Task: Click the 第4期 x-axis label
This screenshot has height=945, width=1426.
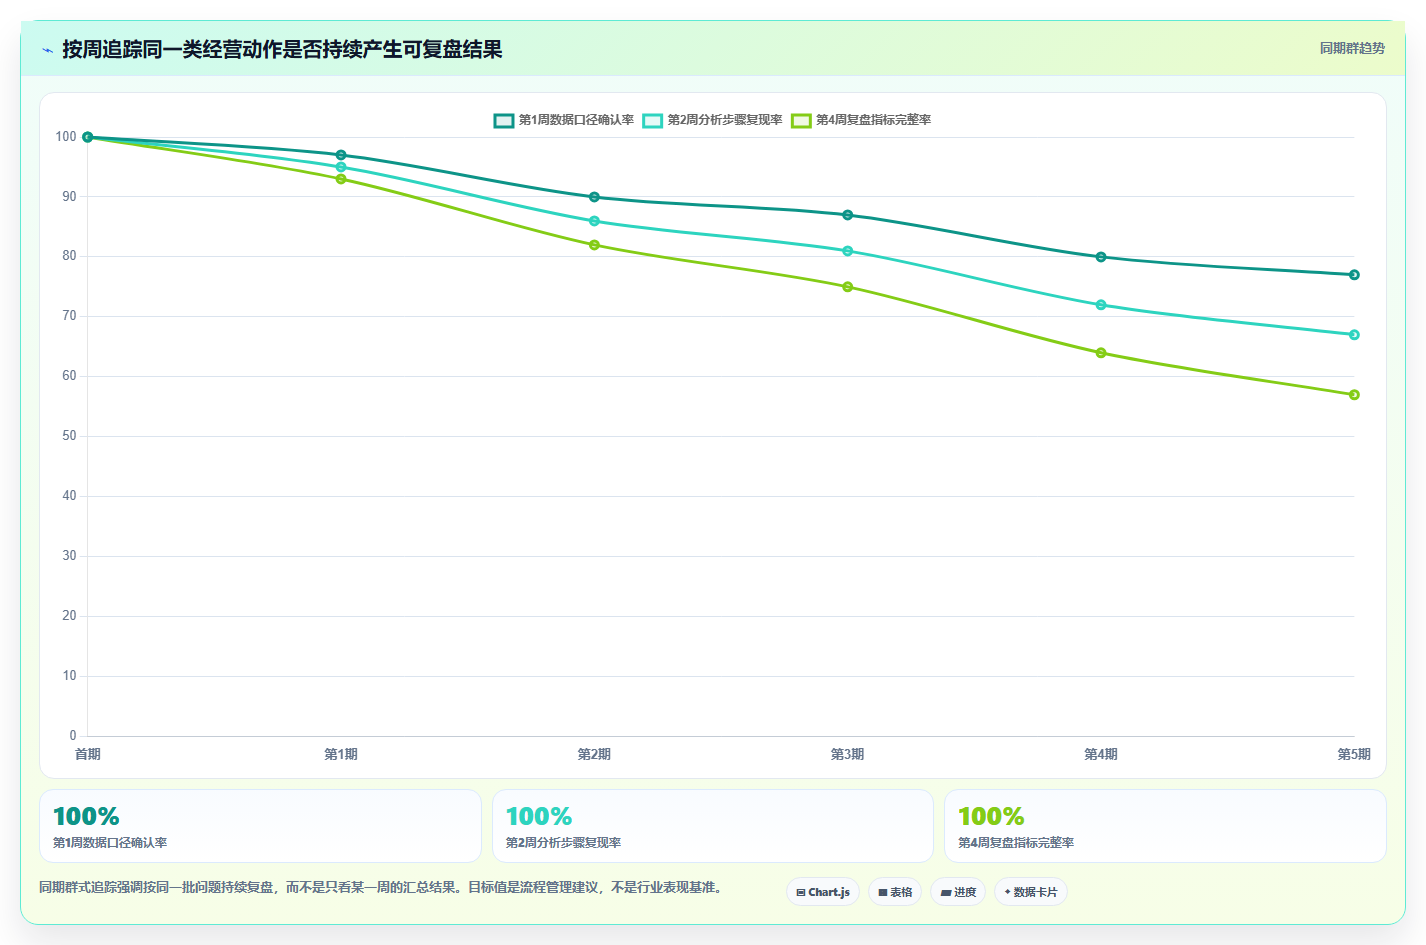Action: coord(1101,754)
